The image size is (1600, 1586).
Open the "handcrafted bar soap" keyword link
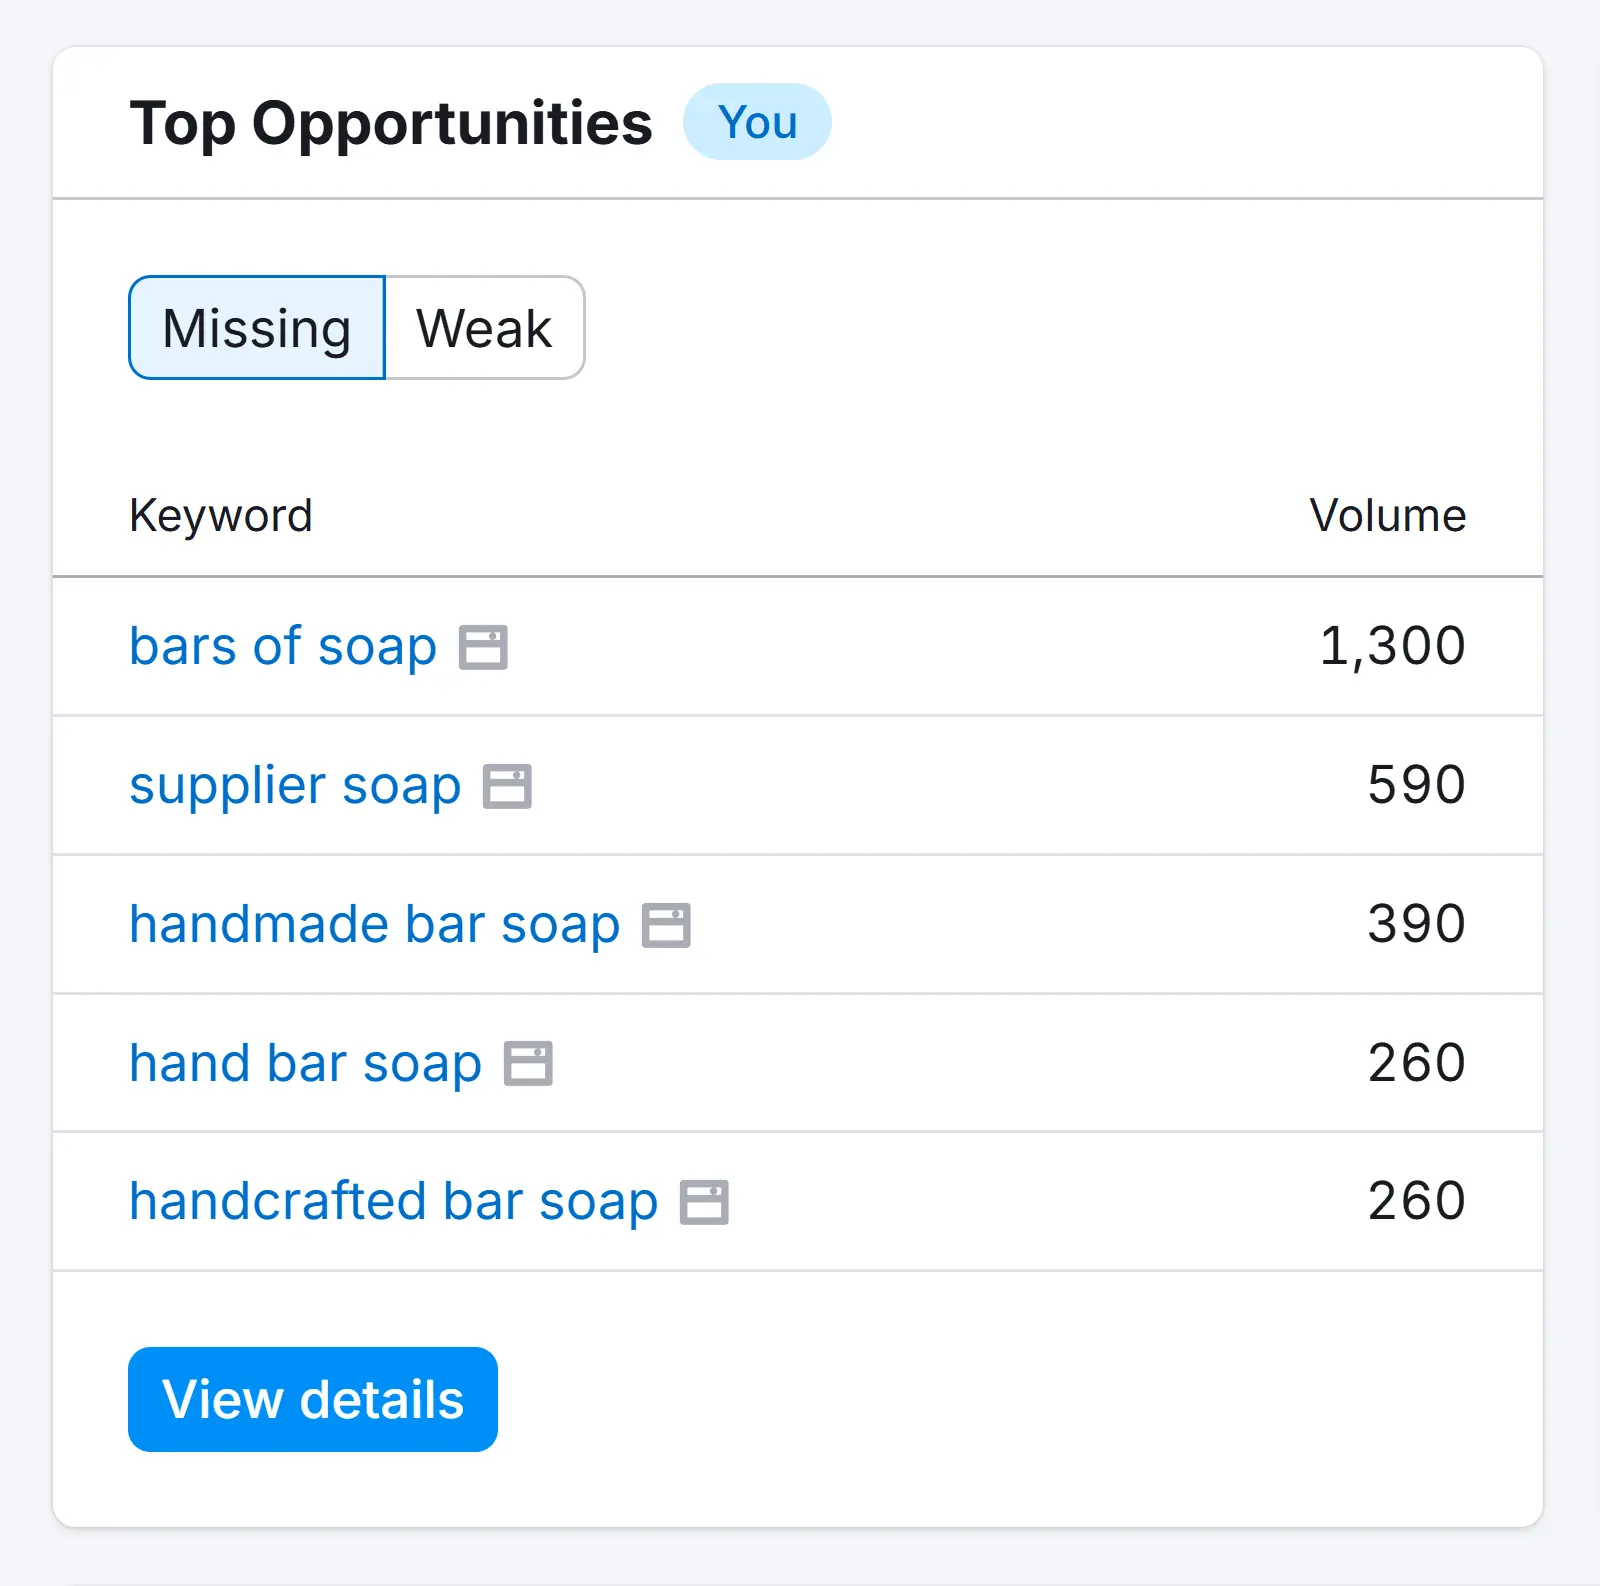(392, 1199)
